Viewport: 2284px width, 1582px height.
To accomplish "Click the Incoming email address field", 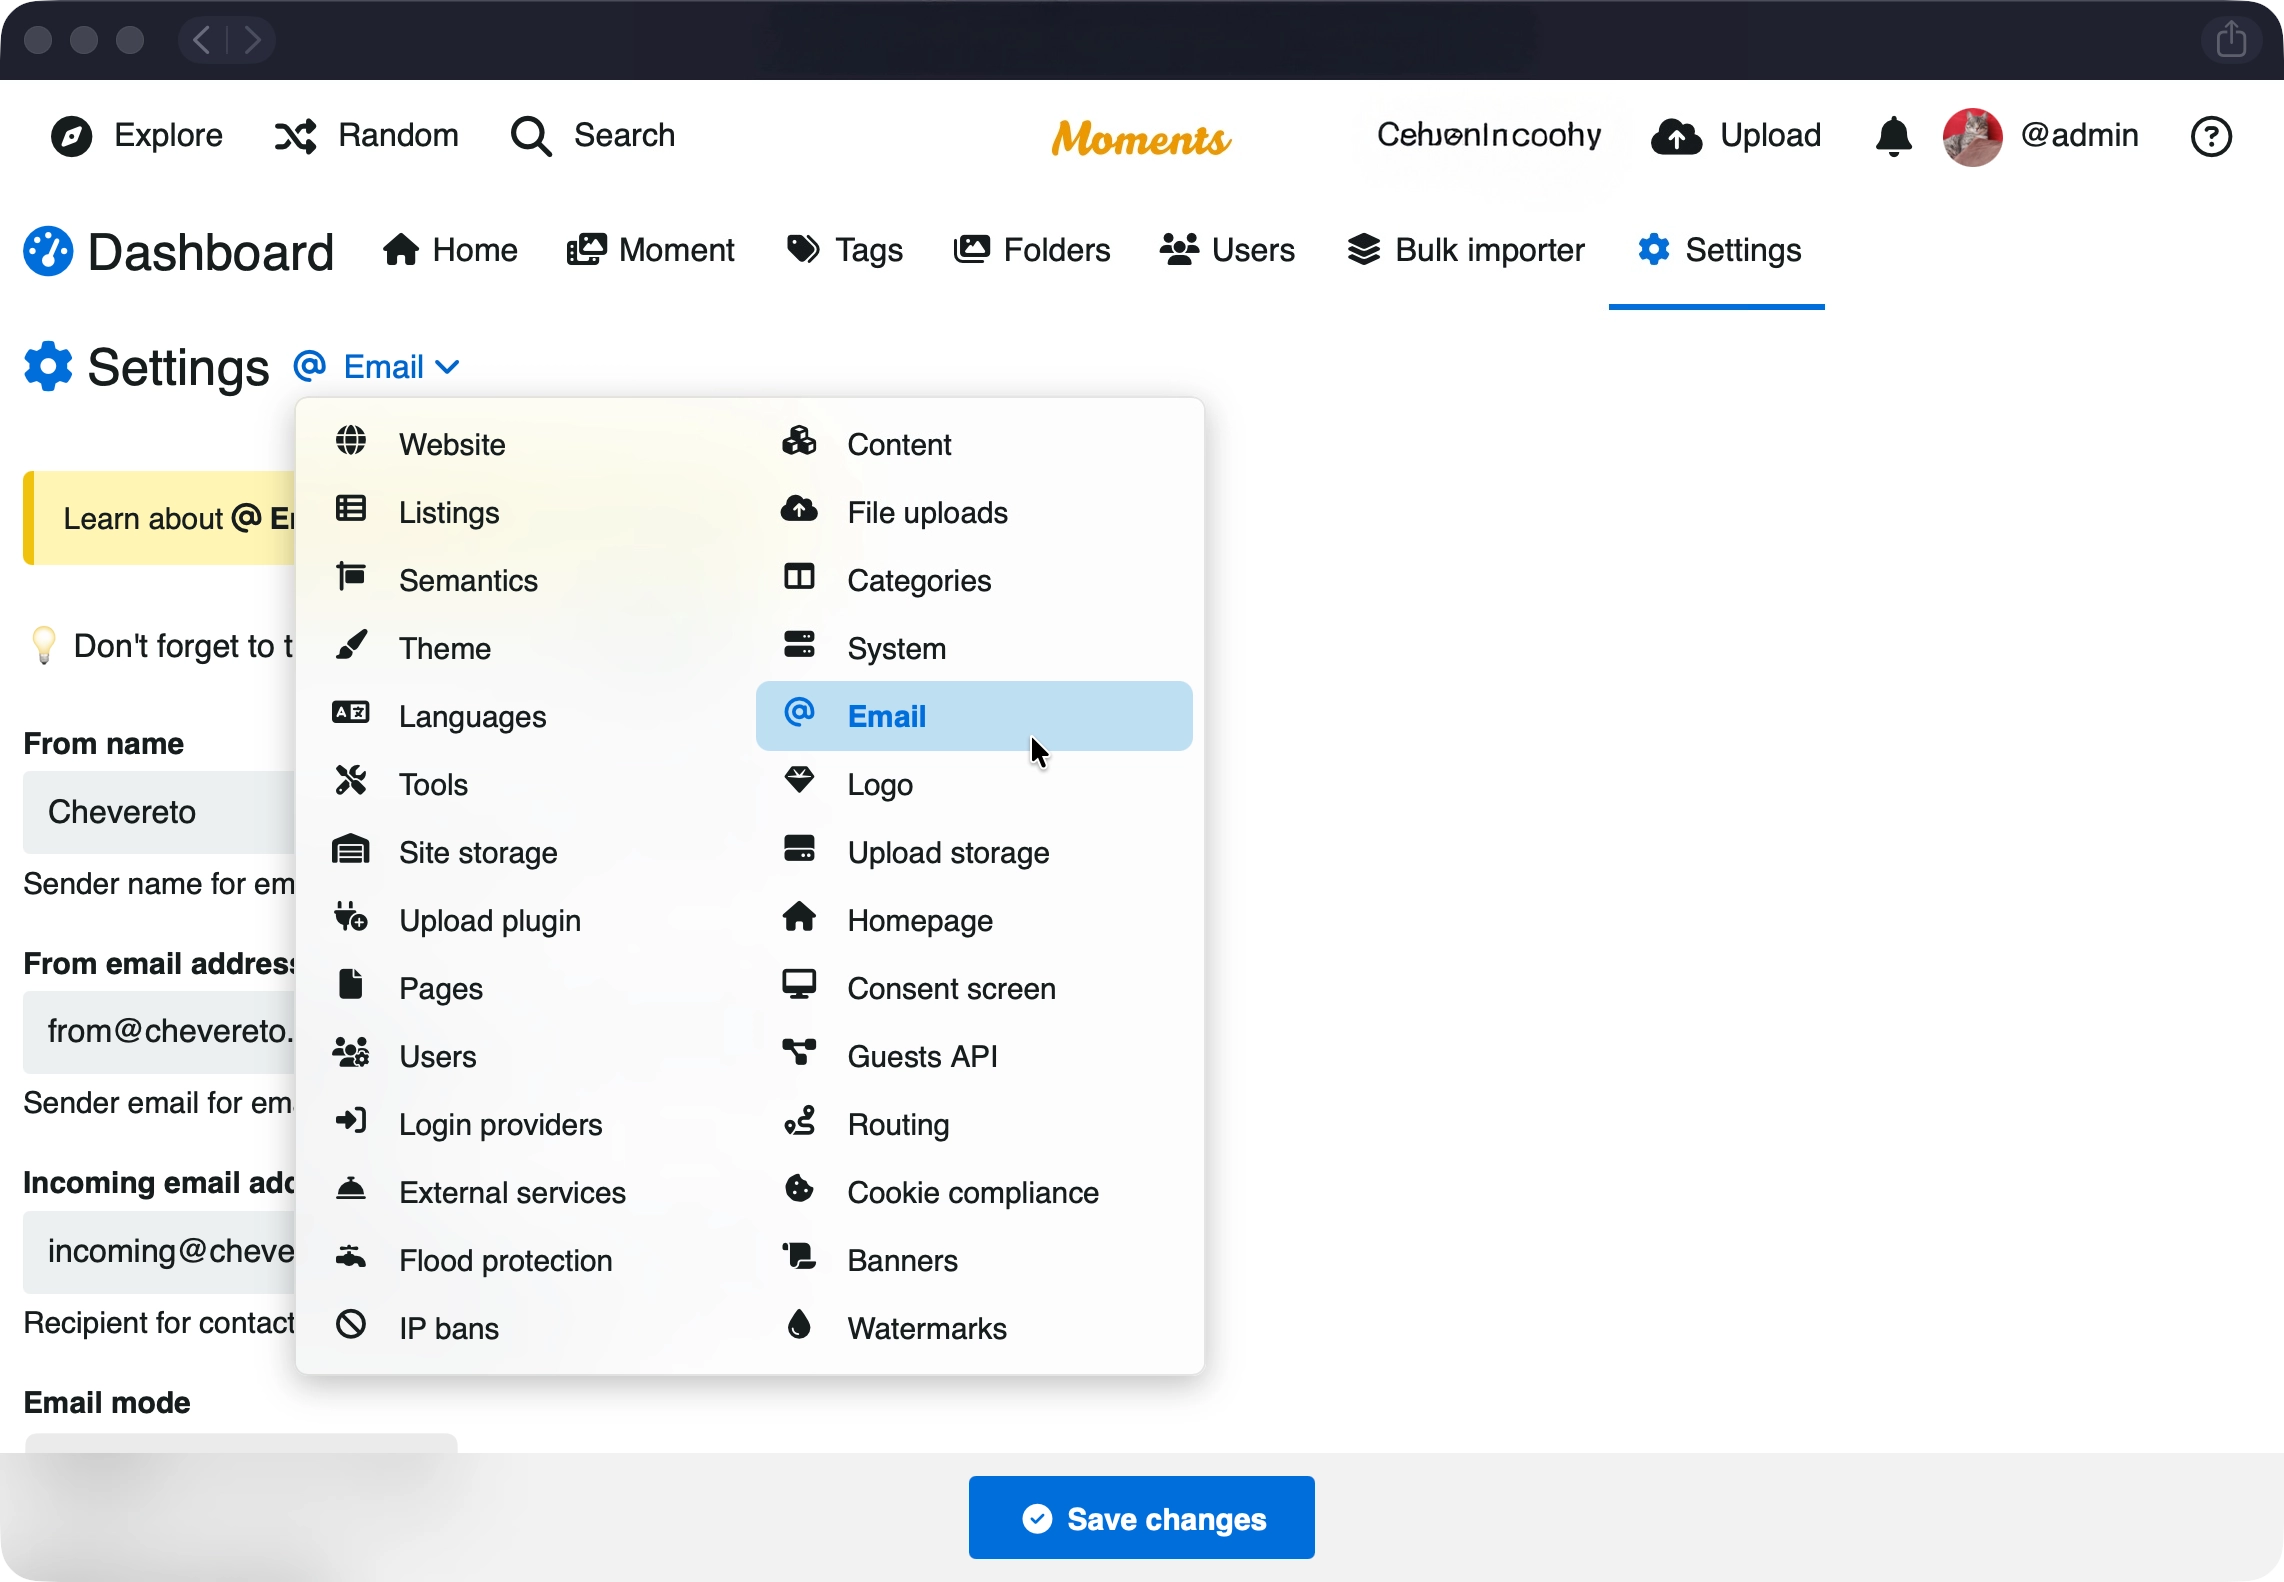I will coord(160,1251).
